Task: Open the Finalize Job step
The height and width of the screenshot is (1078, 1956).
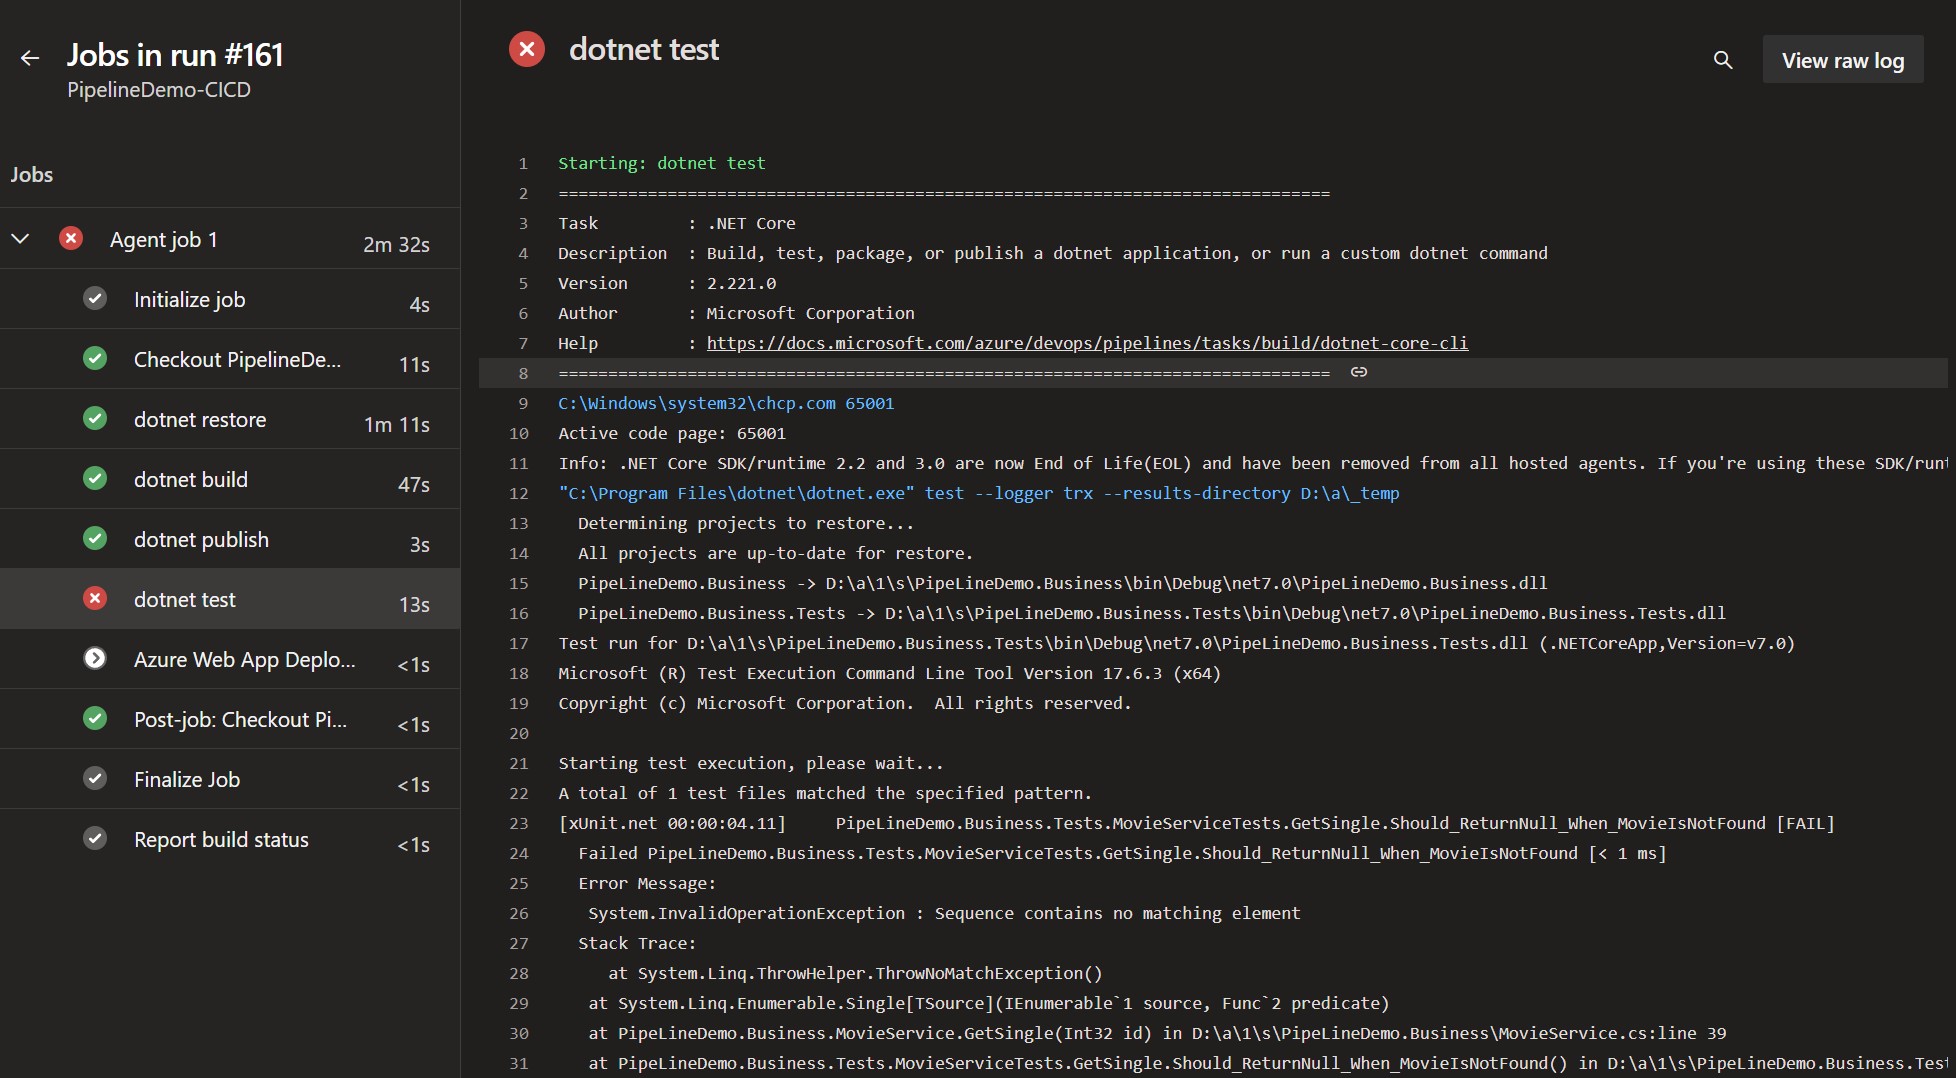Action: tap(186, 779)
